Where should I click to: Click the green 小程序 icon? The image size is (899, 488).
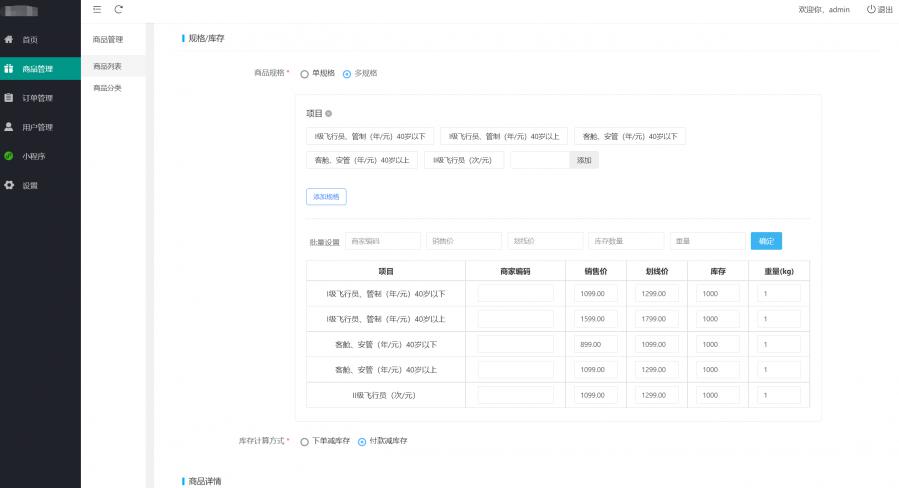coord(9,156)
